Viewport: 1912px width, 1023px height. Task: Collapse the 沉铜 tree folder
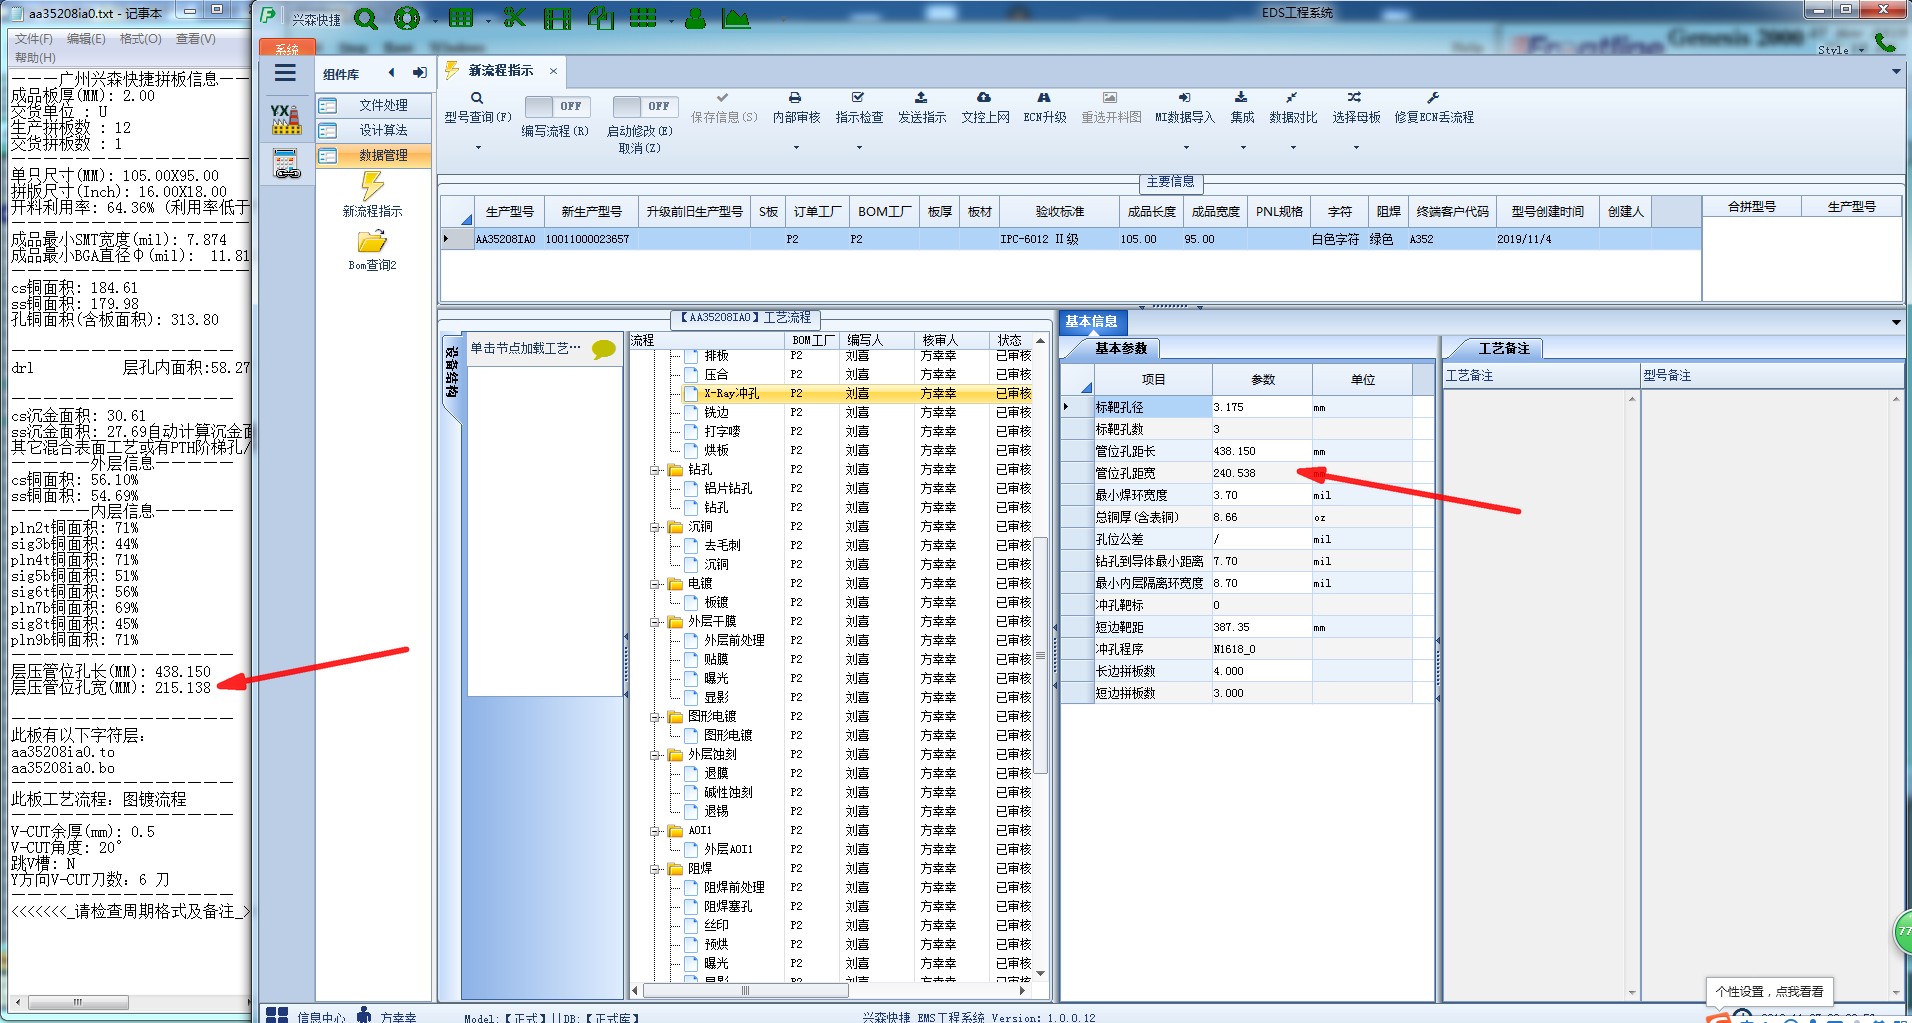point(655,527)
